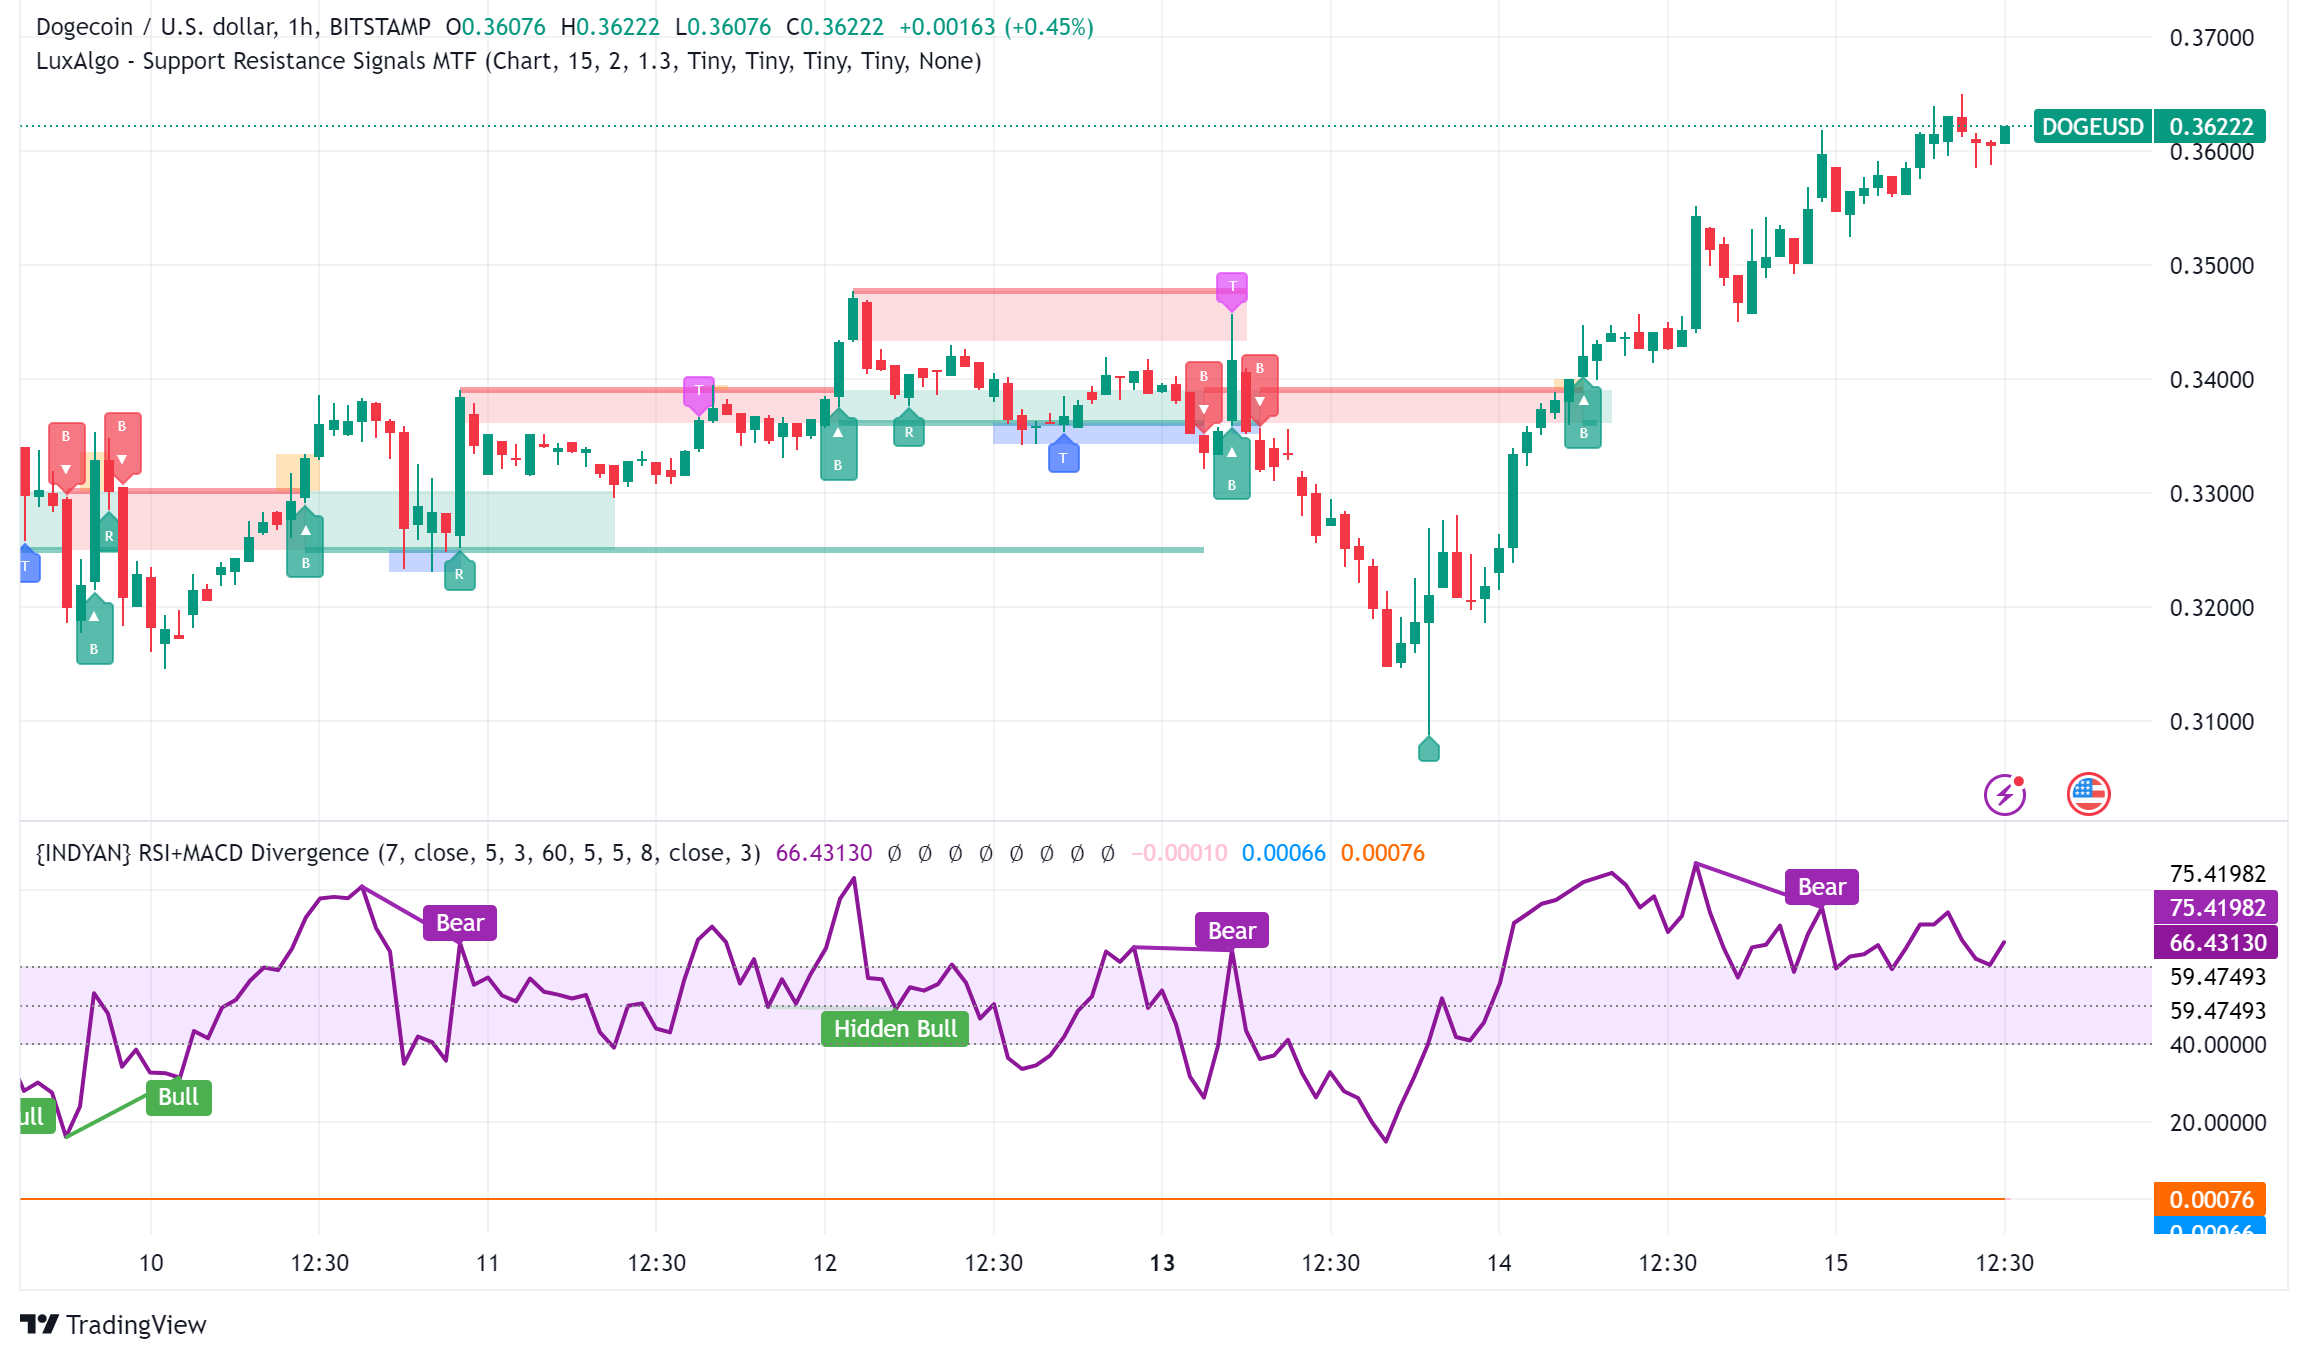Click the +0.00163 (+0.45%) change value
The height and width of the screenshot is (1360, 2308).
(x=996, y=27)
